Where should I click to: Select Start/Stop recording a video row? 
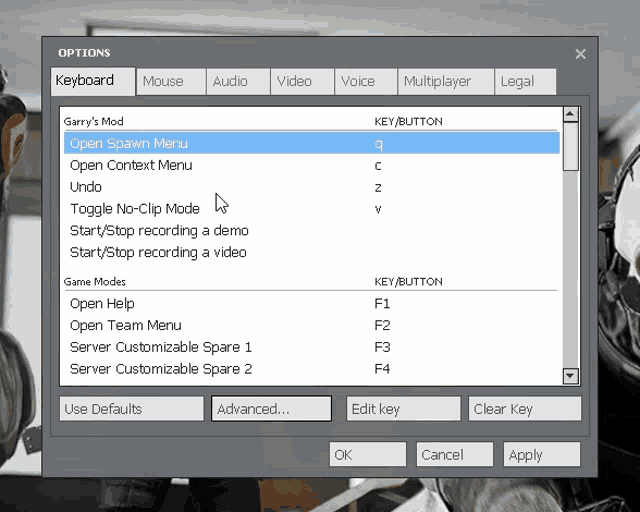[312, 252]
